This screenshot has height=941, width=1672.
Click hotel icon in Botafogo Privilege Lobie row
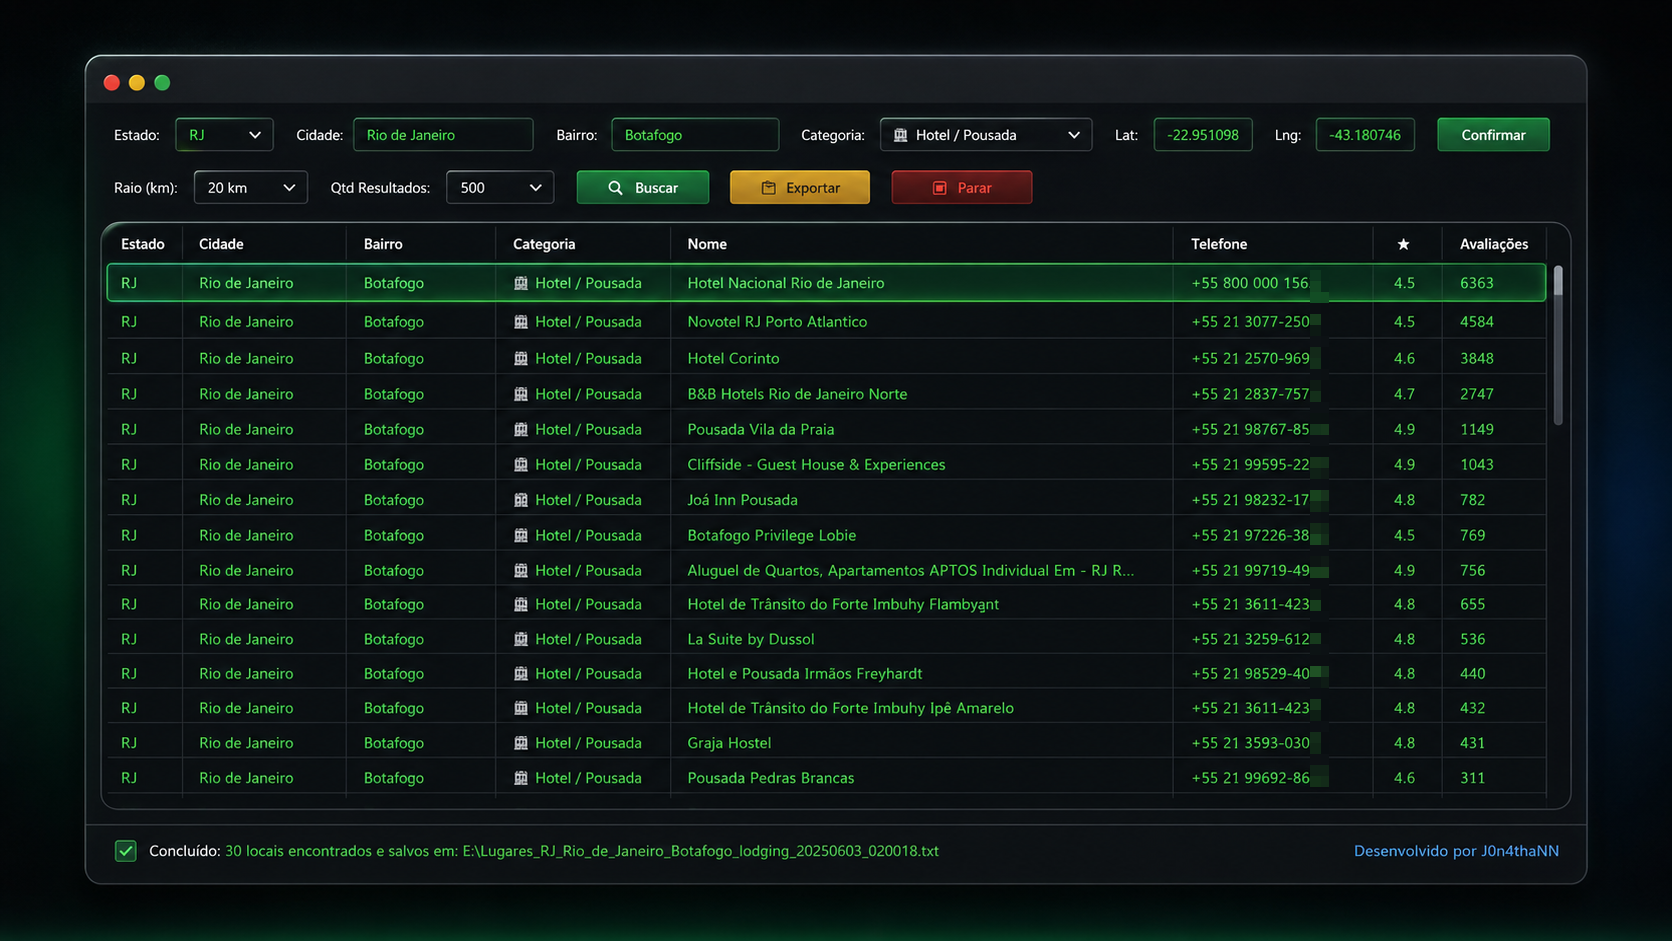tap(521, 535)
